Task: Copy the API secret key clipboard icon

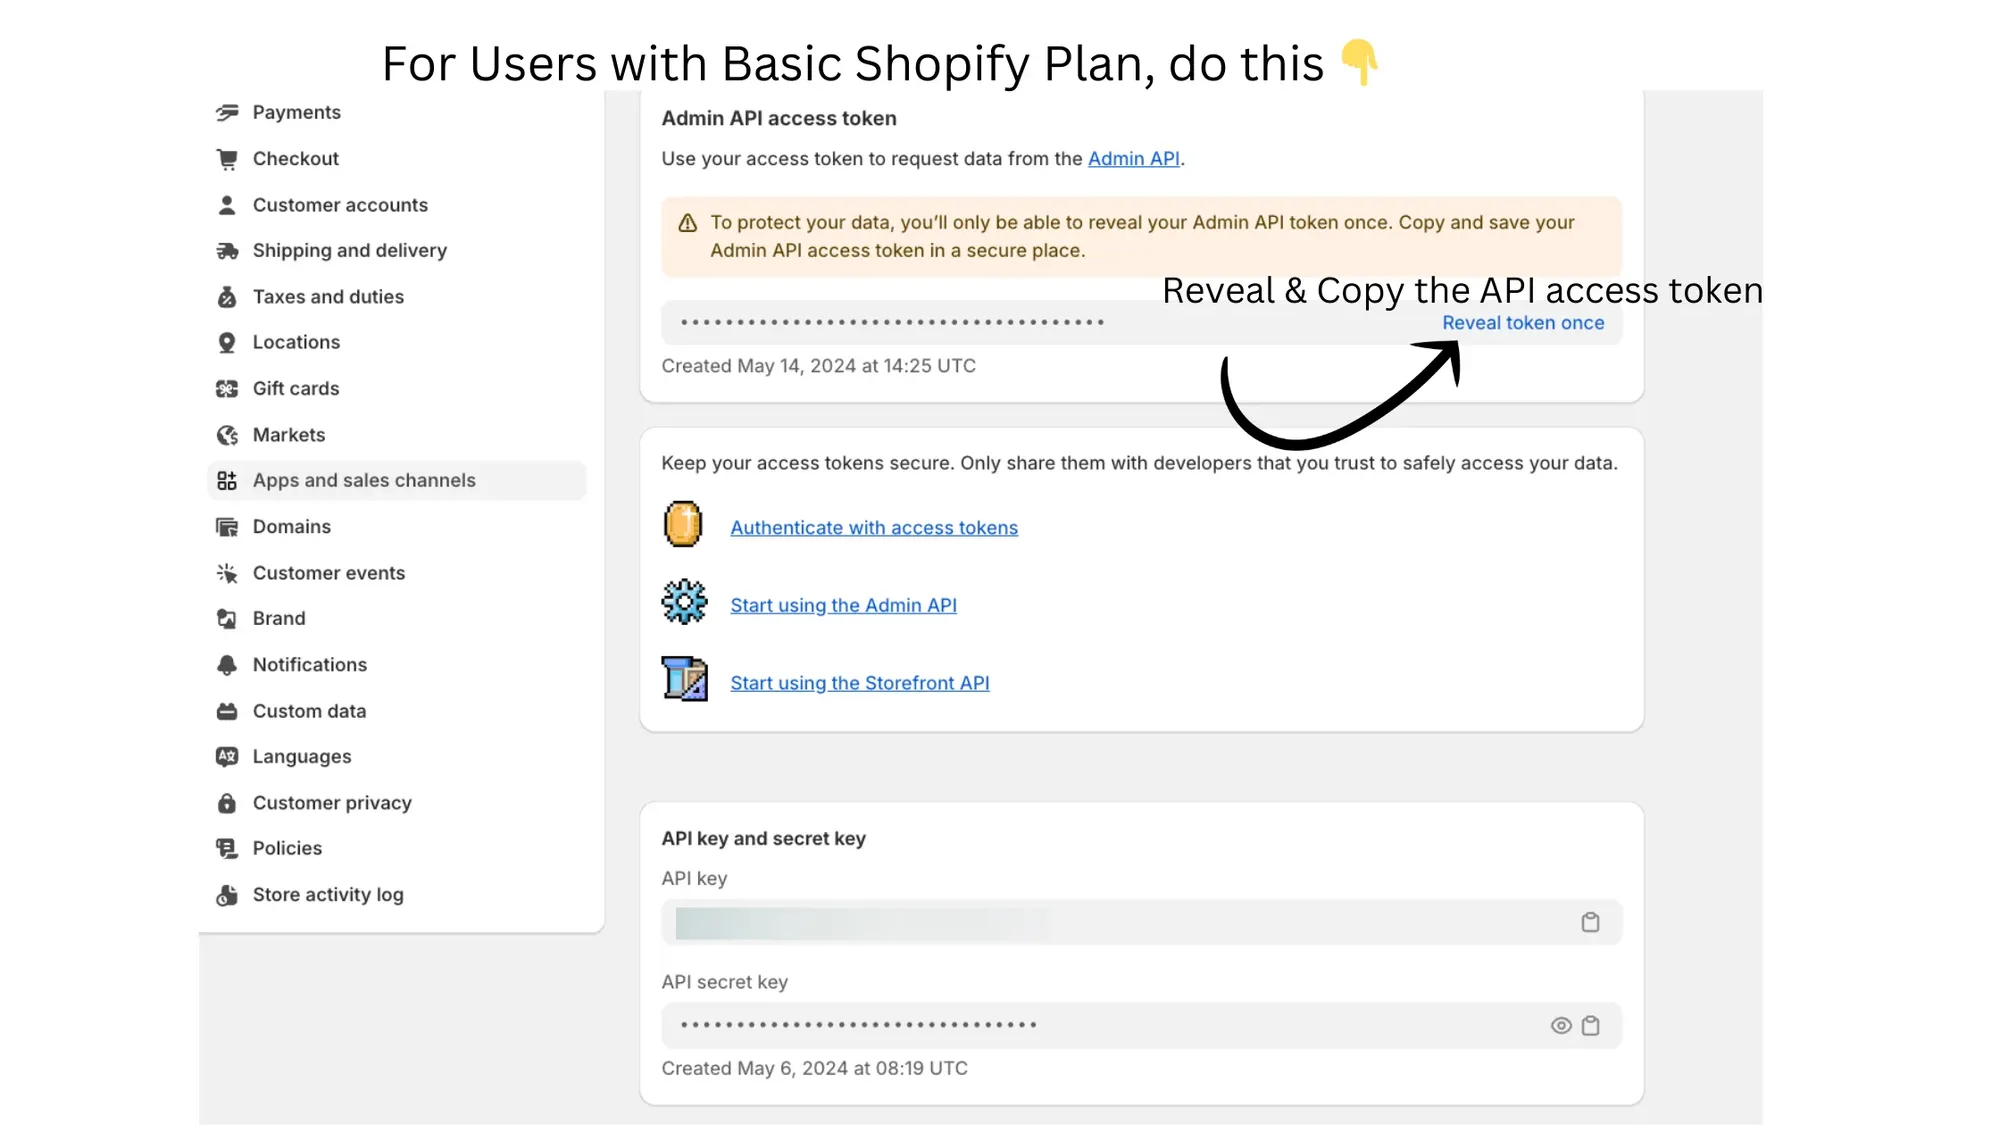Action: (1590, 1024)
